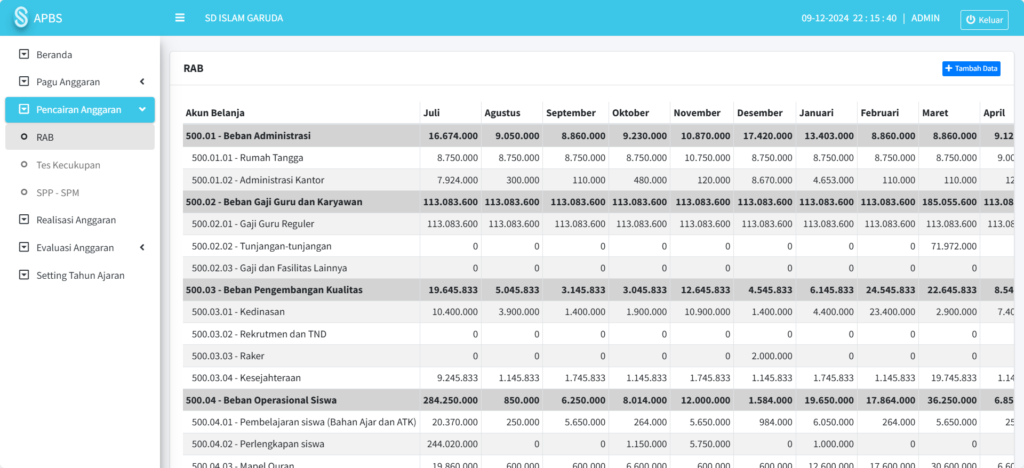Select row 500.03.02 - Rekrutmen dan TND
The width and height of the screenshot is (1024, 468).
click(600, 334)
